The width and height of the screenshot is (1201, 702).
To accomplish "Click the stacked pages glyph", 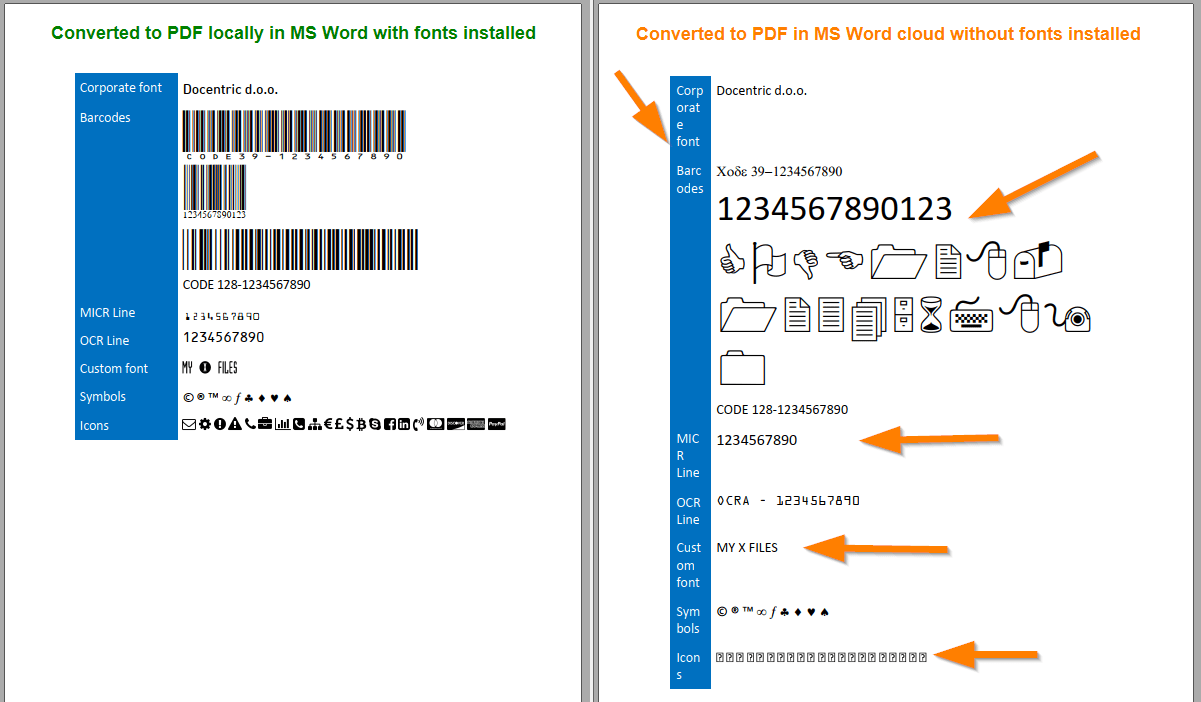I will point(869,318).
